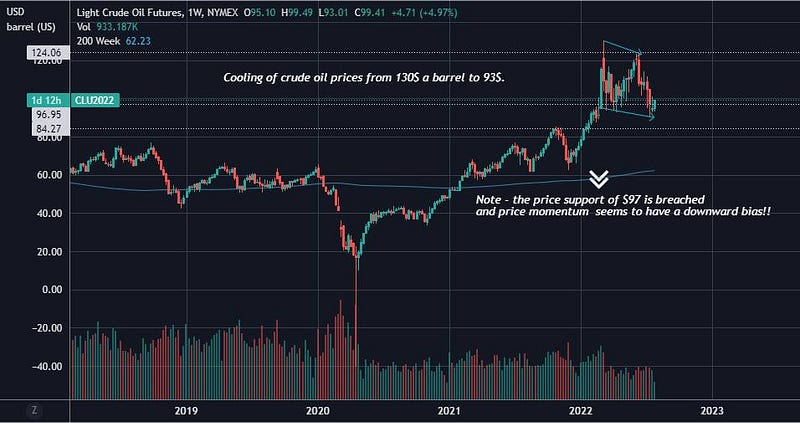800x423 pixels.
Task: Click the 2021 label on time axis
Action: pos(450,410)
